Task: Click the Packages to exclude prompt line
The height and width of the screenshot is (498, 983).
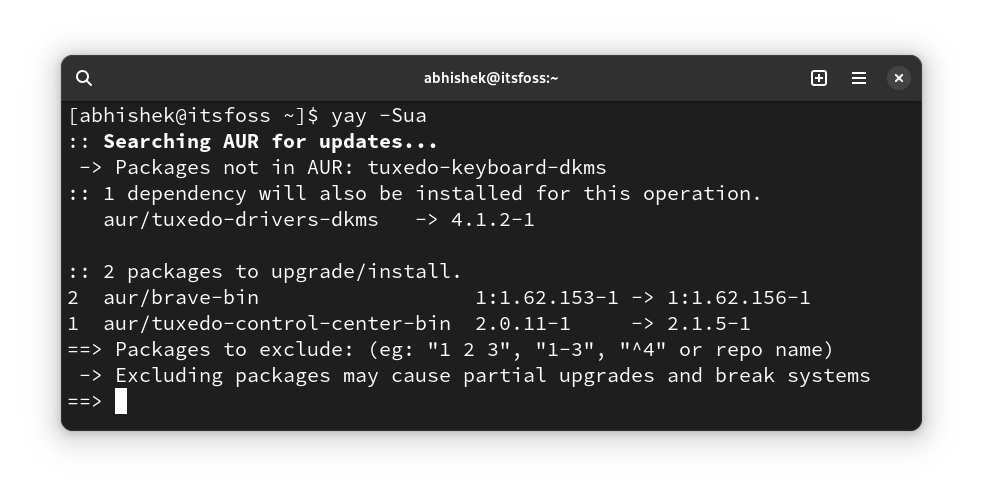Action: click(x=450, y=350)
